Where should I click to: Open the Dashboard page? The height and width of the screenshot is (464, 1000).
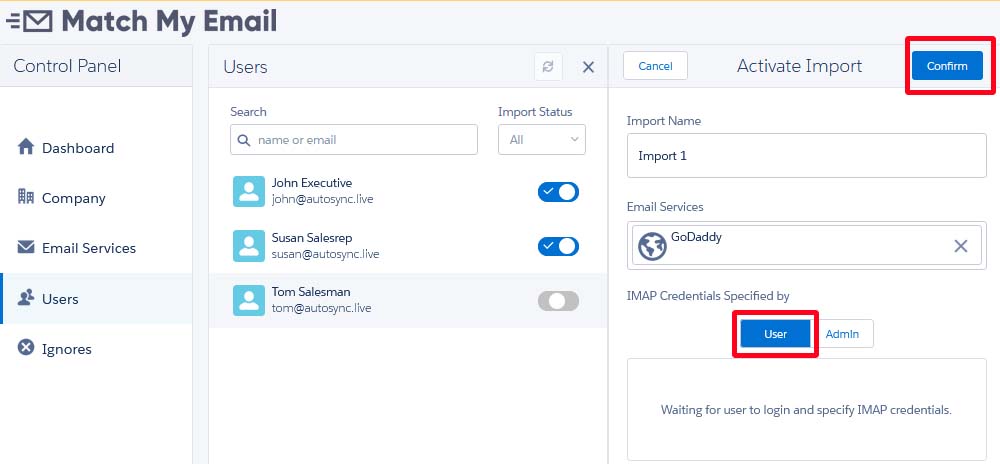pyautogui.click(x=77, y=148)
